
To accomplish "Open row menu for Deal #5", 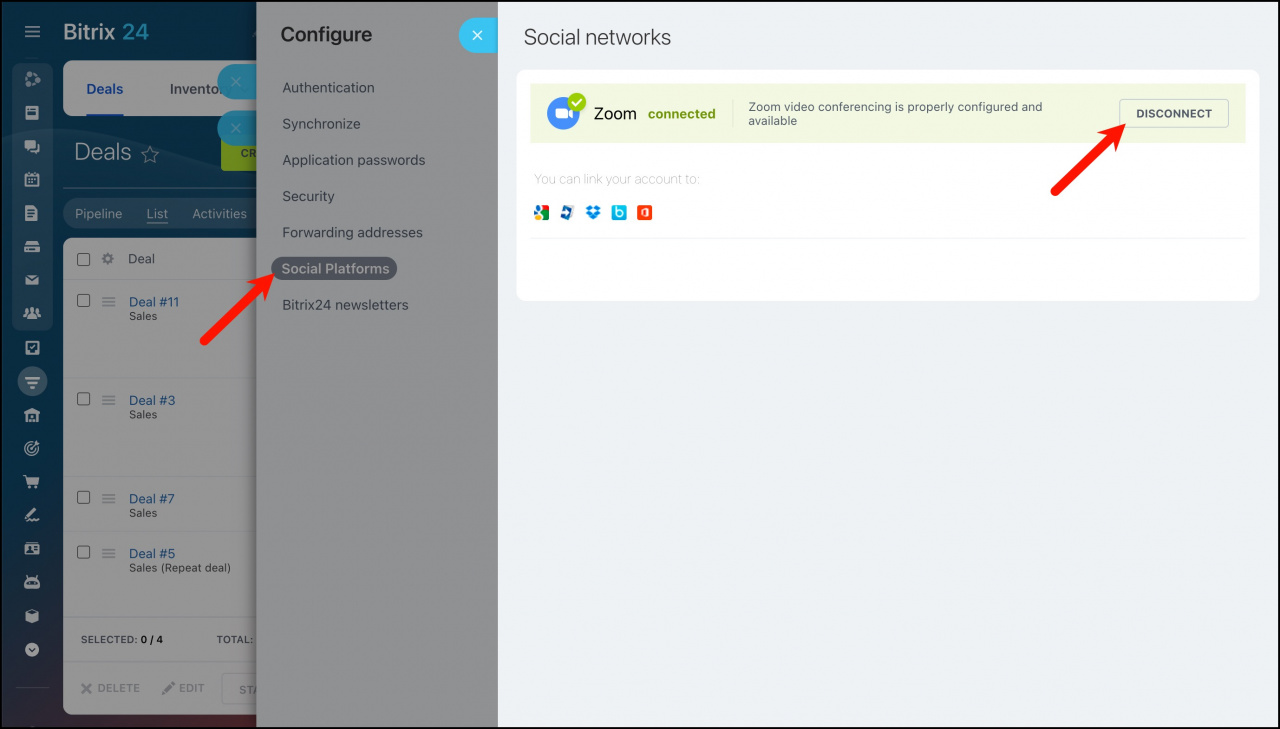I will pyautogui.click(x=109, y=553).
